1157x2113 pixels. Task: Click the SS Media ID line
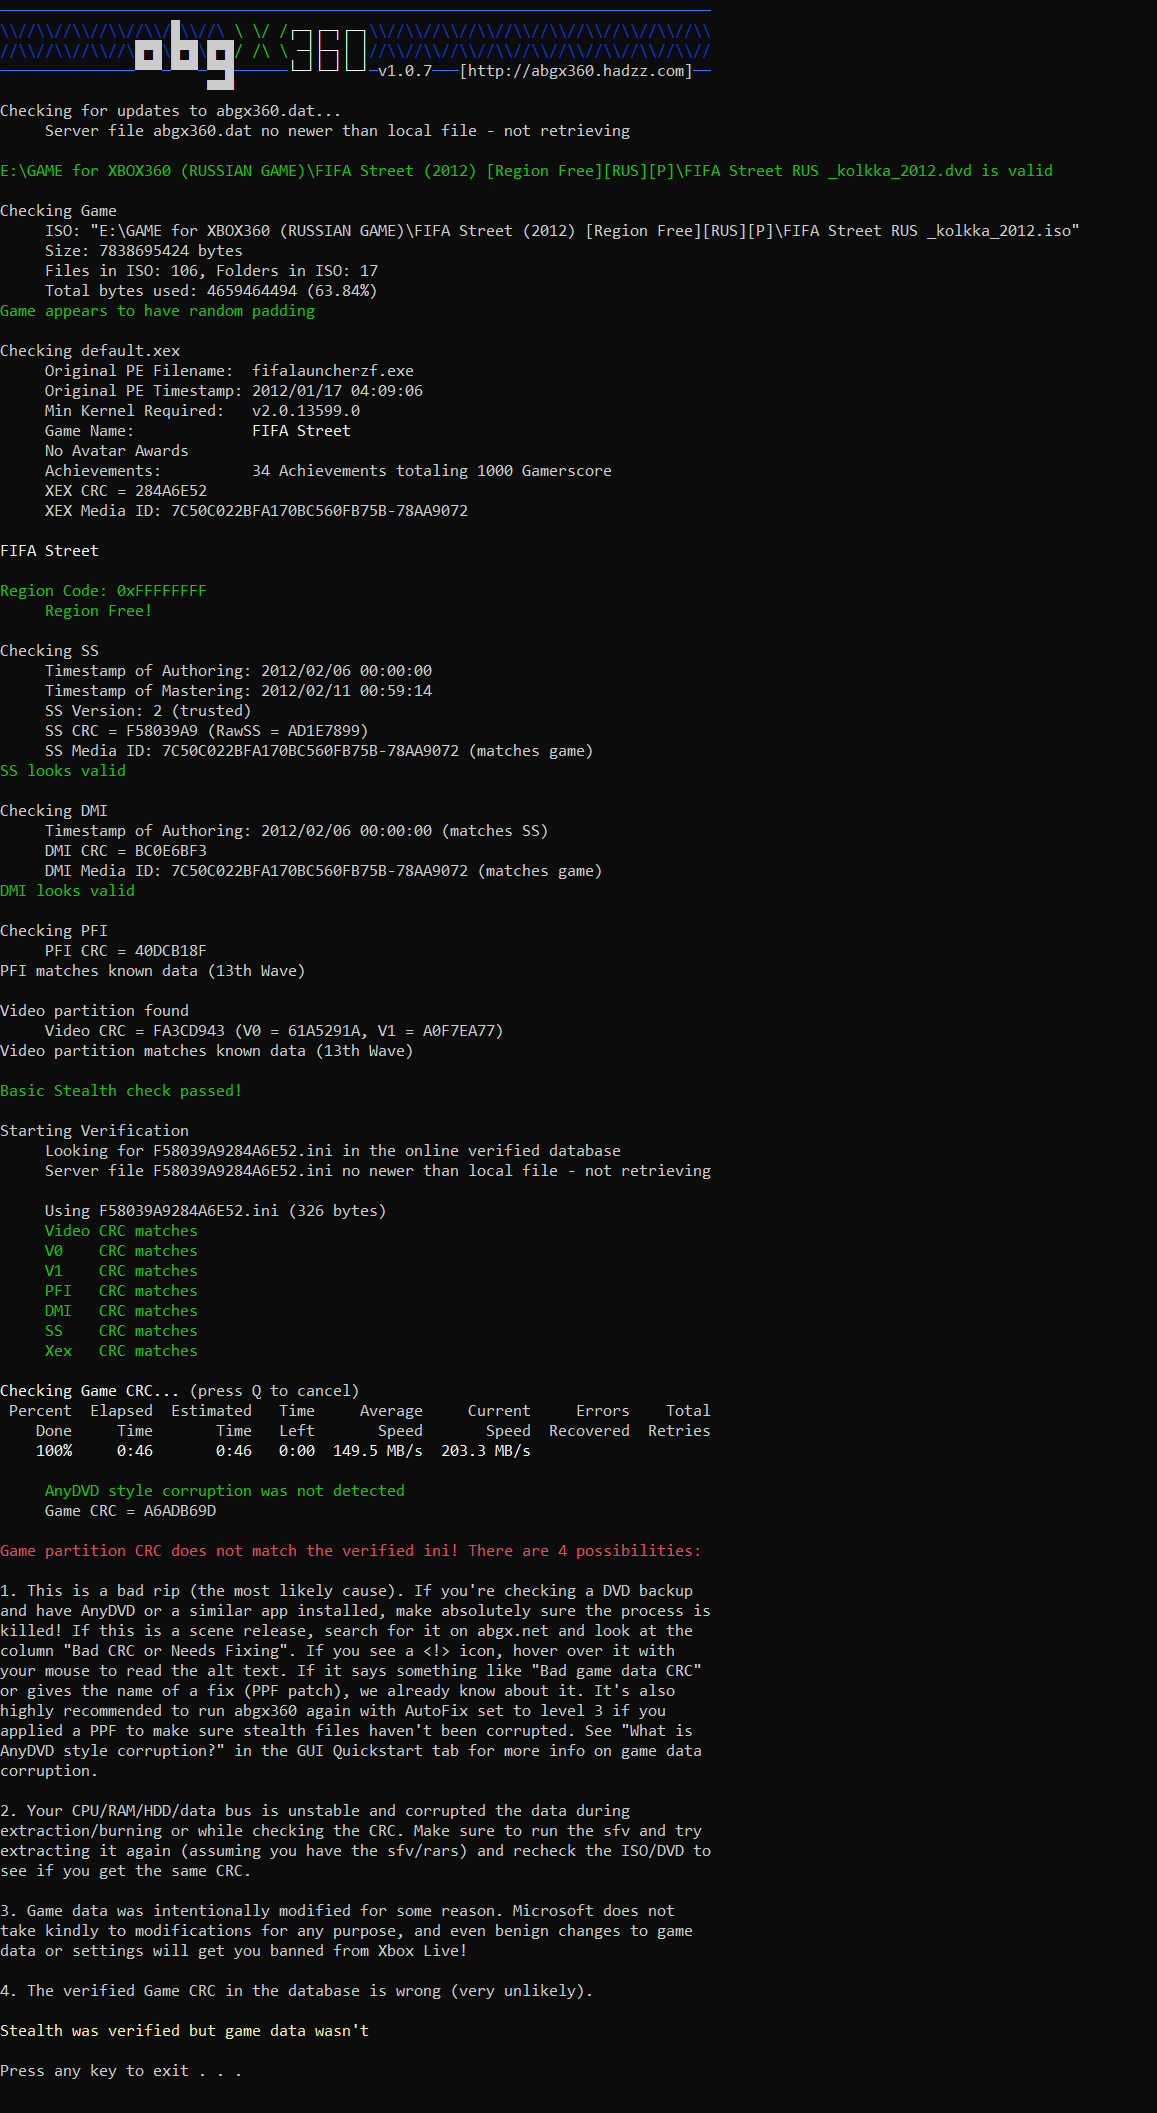click(x=319, y=751)
